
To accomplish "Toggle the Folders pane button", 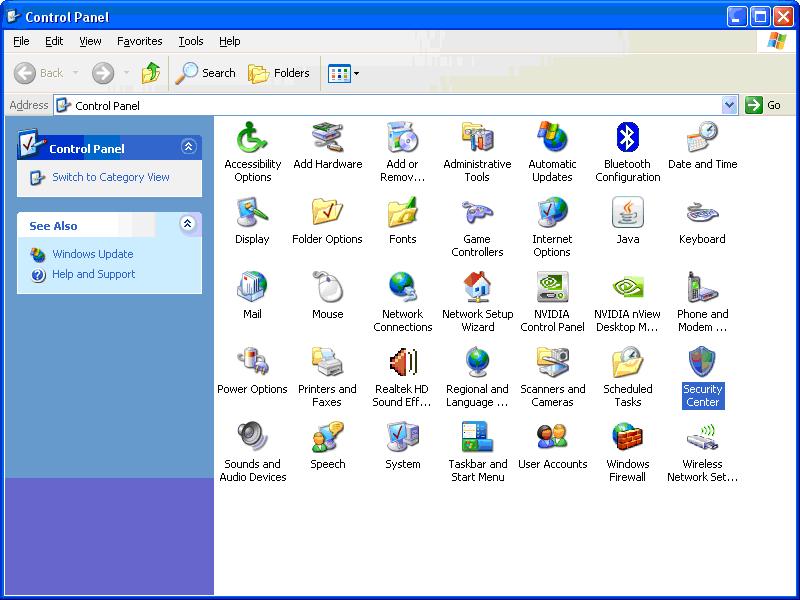I will pyautogui.click(x=279, y=73).
